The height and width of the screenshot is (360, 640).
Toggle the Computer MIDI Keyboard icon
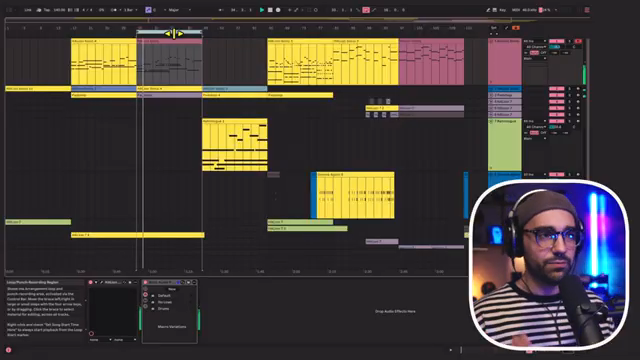coord(495,10)
